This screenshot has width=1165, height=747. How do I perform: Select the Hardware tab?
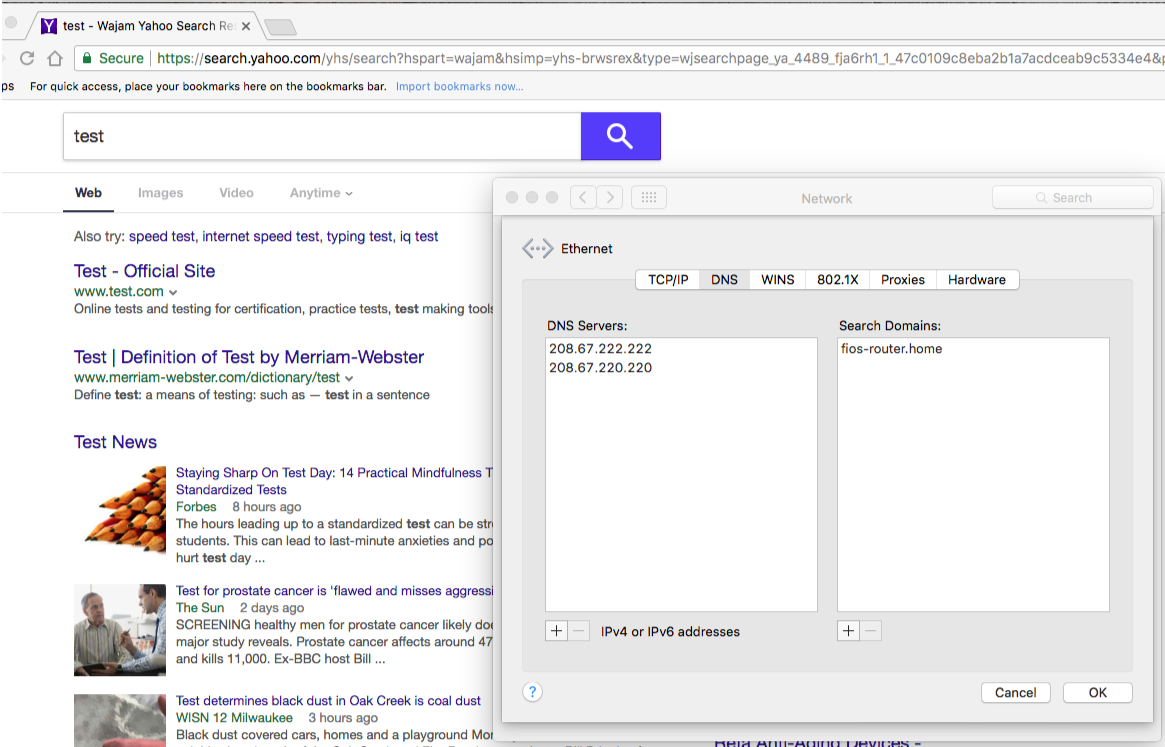[x=977, y=279]
